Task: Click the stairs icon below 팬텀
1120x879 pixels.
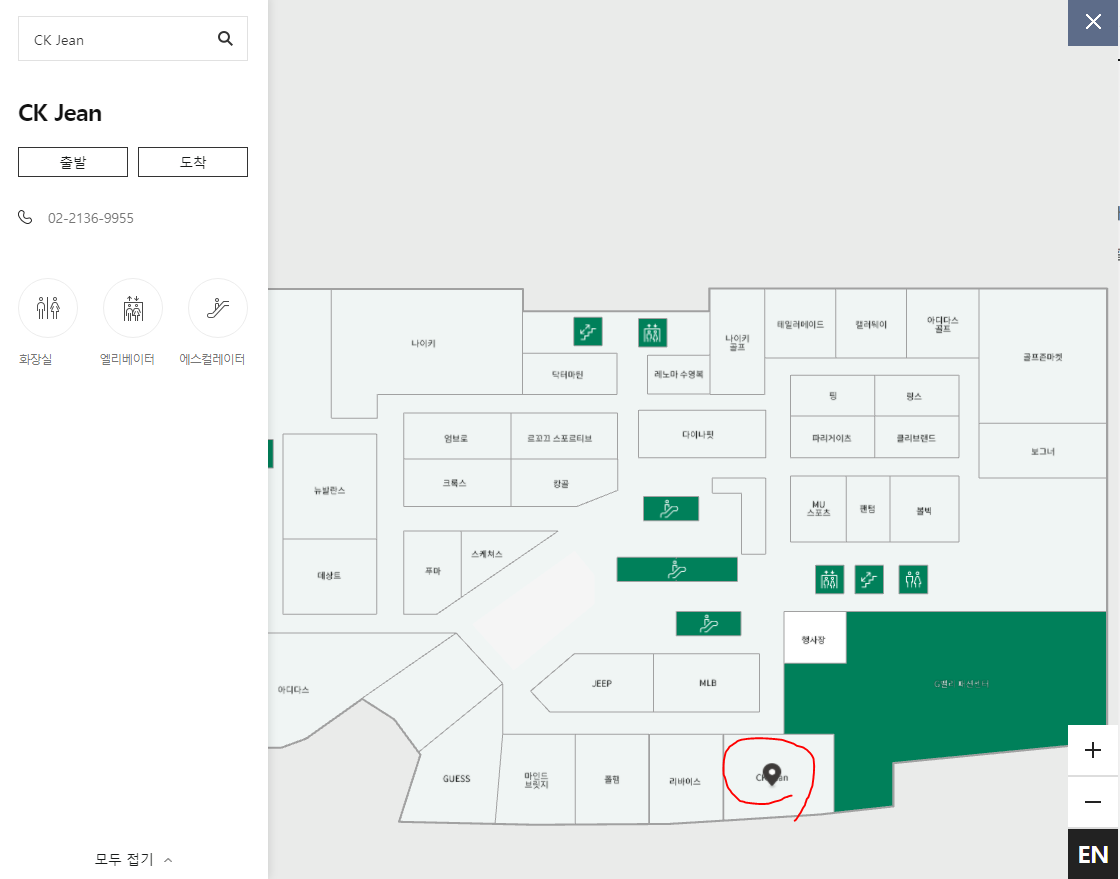Action: pyautogui.click(x=869, y=579)
